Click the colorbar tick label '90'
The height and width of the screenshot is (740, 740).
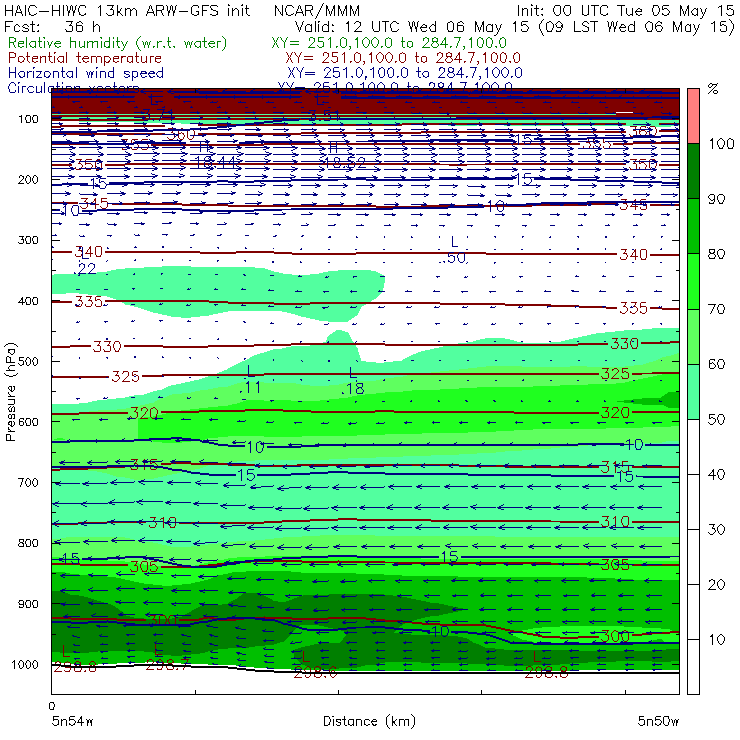(x=716, y=199)
